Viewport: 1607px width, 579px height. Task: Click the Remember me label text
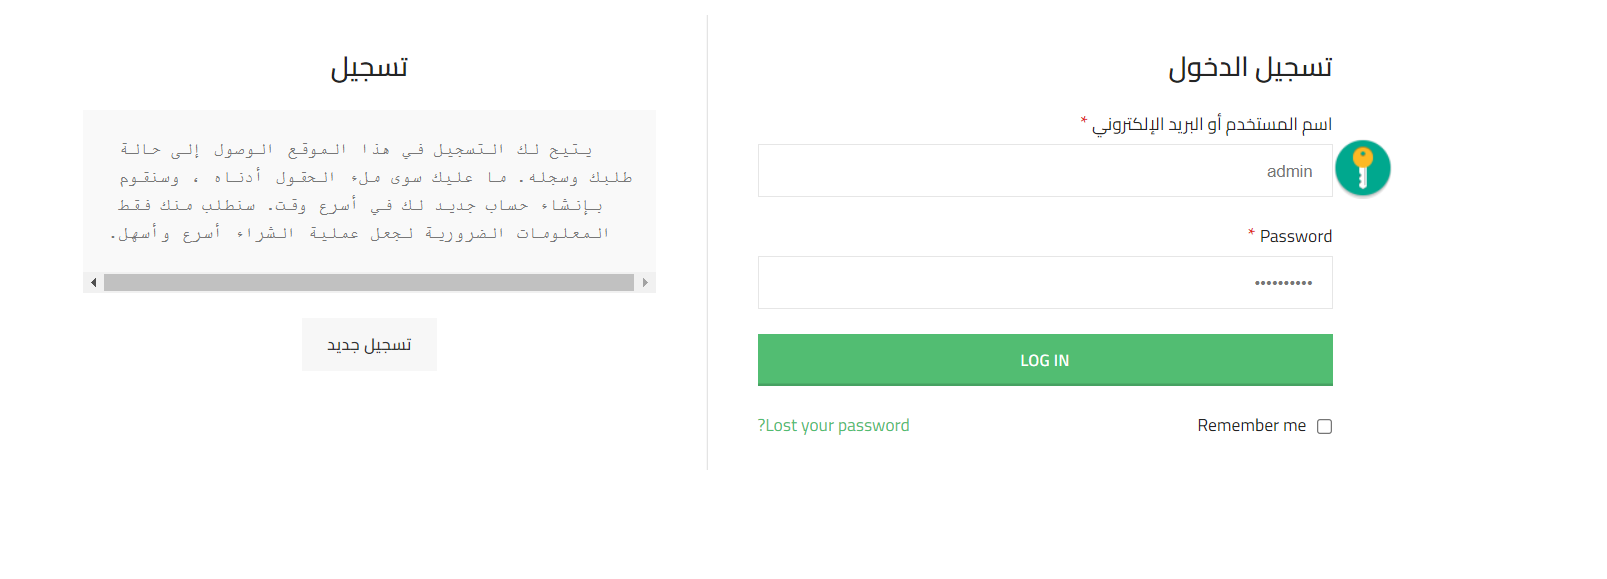1251,426
